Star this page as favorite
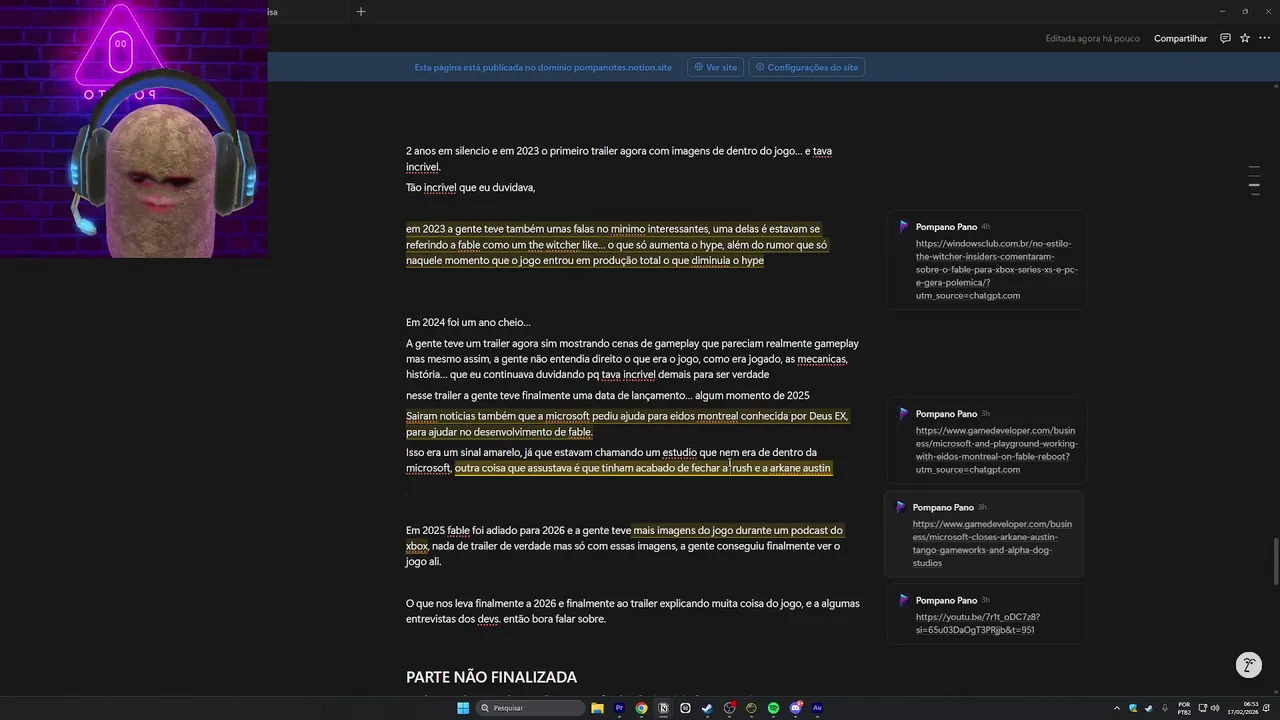The width and height of the screenshot is (1280, 720). 1245,38
